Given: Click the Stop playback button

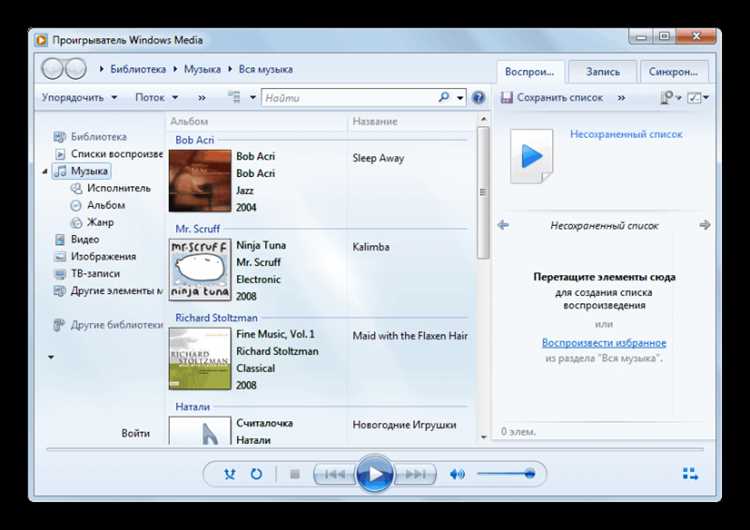Looking at the screenshot, I should 295,474.
